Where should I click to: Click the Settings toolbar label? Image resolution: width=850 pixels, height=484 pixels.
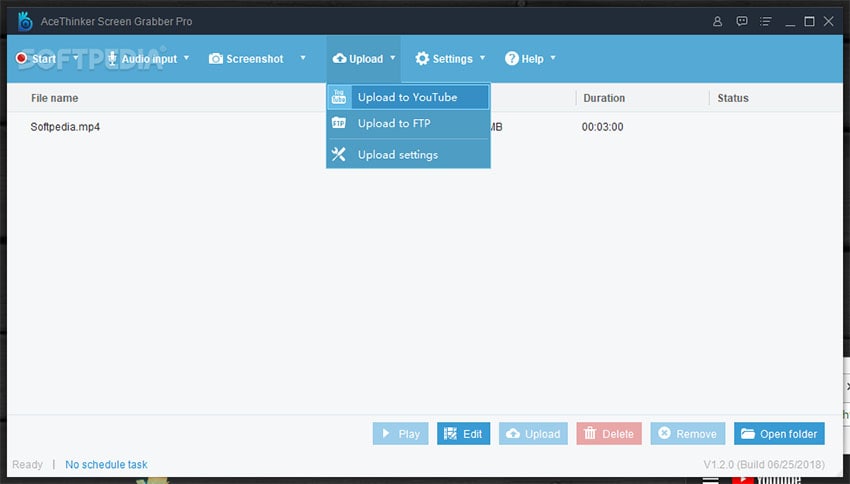click(453, 59)
